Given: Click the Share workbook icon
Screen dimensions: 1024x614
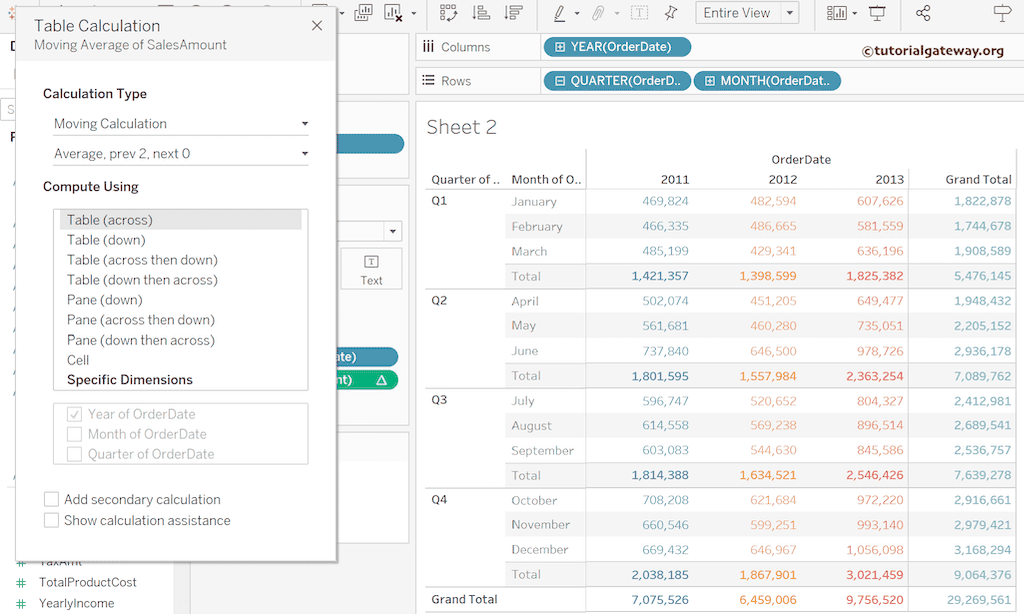Looking at the screenshot, I should click(x=923, y=13).
